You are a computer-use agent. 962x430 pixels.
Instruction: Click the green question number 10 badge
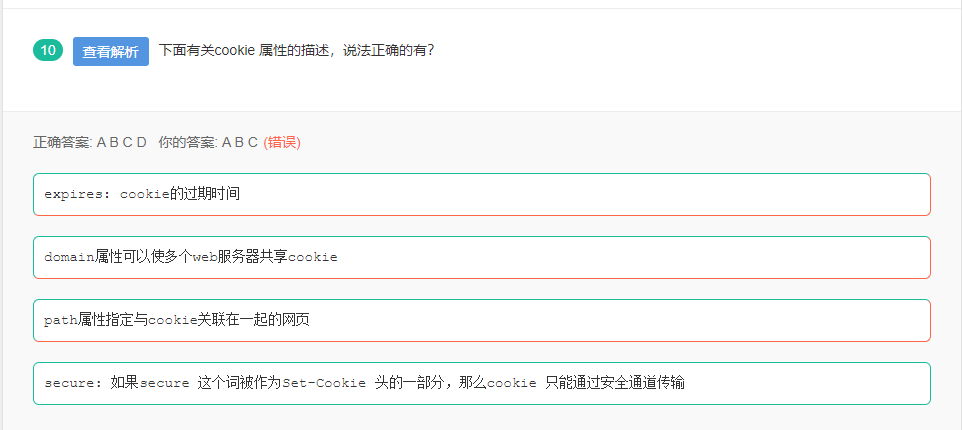point(48,50)
